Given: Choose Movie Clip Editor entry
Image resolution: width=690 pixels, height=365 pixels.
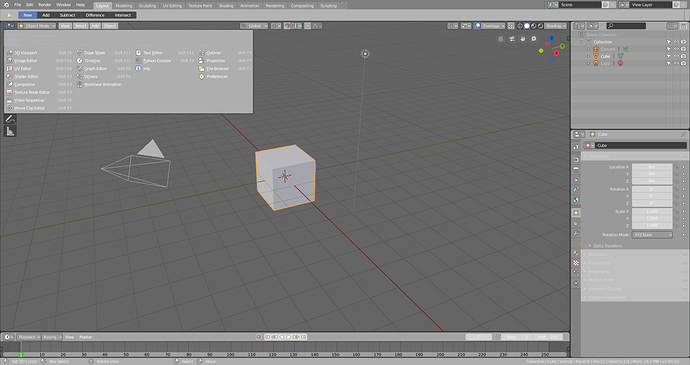Looking at the screenshot, I should 39,108.
